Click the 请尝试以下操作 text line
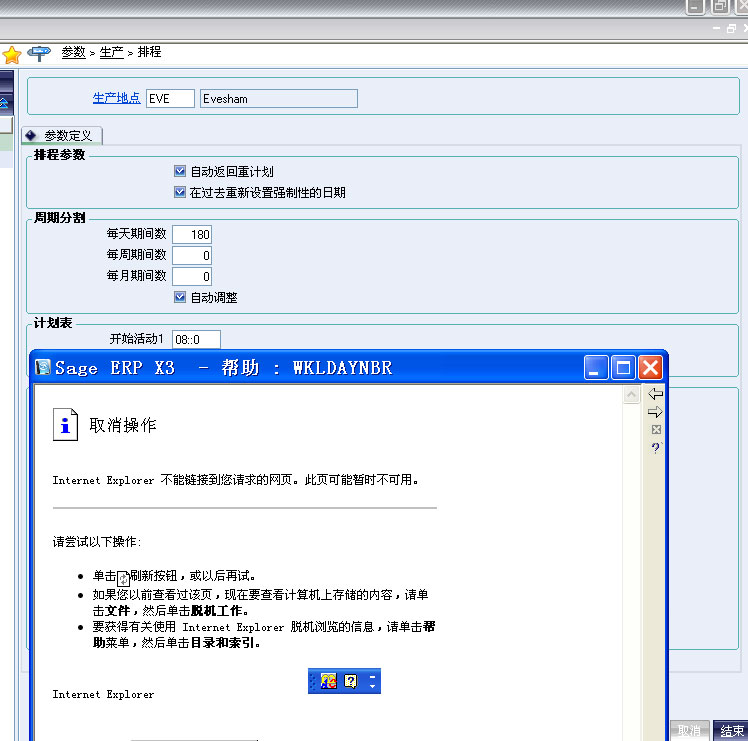Viewport: 748px width, 741px height. (97, 542)
